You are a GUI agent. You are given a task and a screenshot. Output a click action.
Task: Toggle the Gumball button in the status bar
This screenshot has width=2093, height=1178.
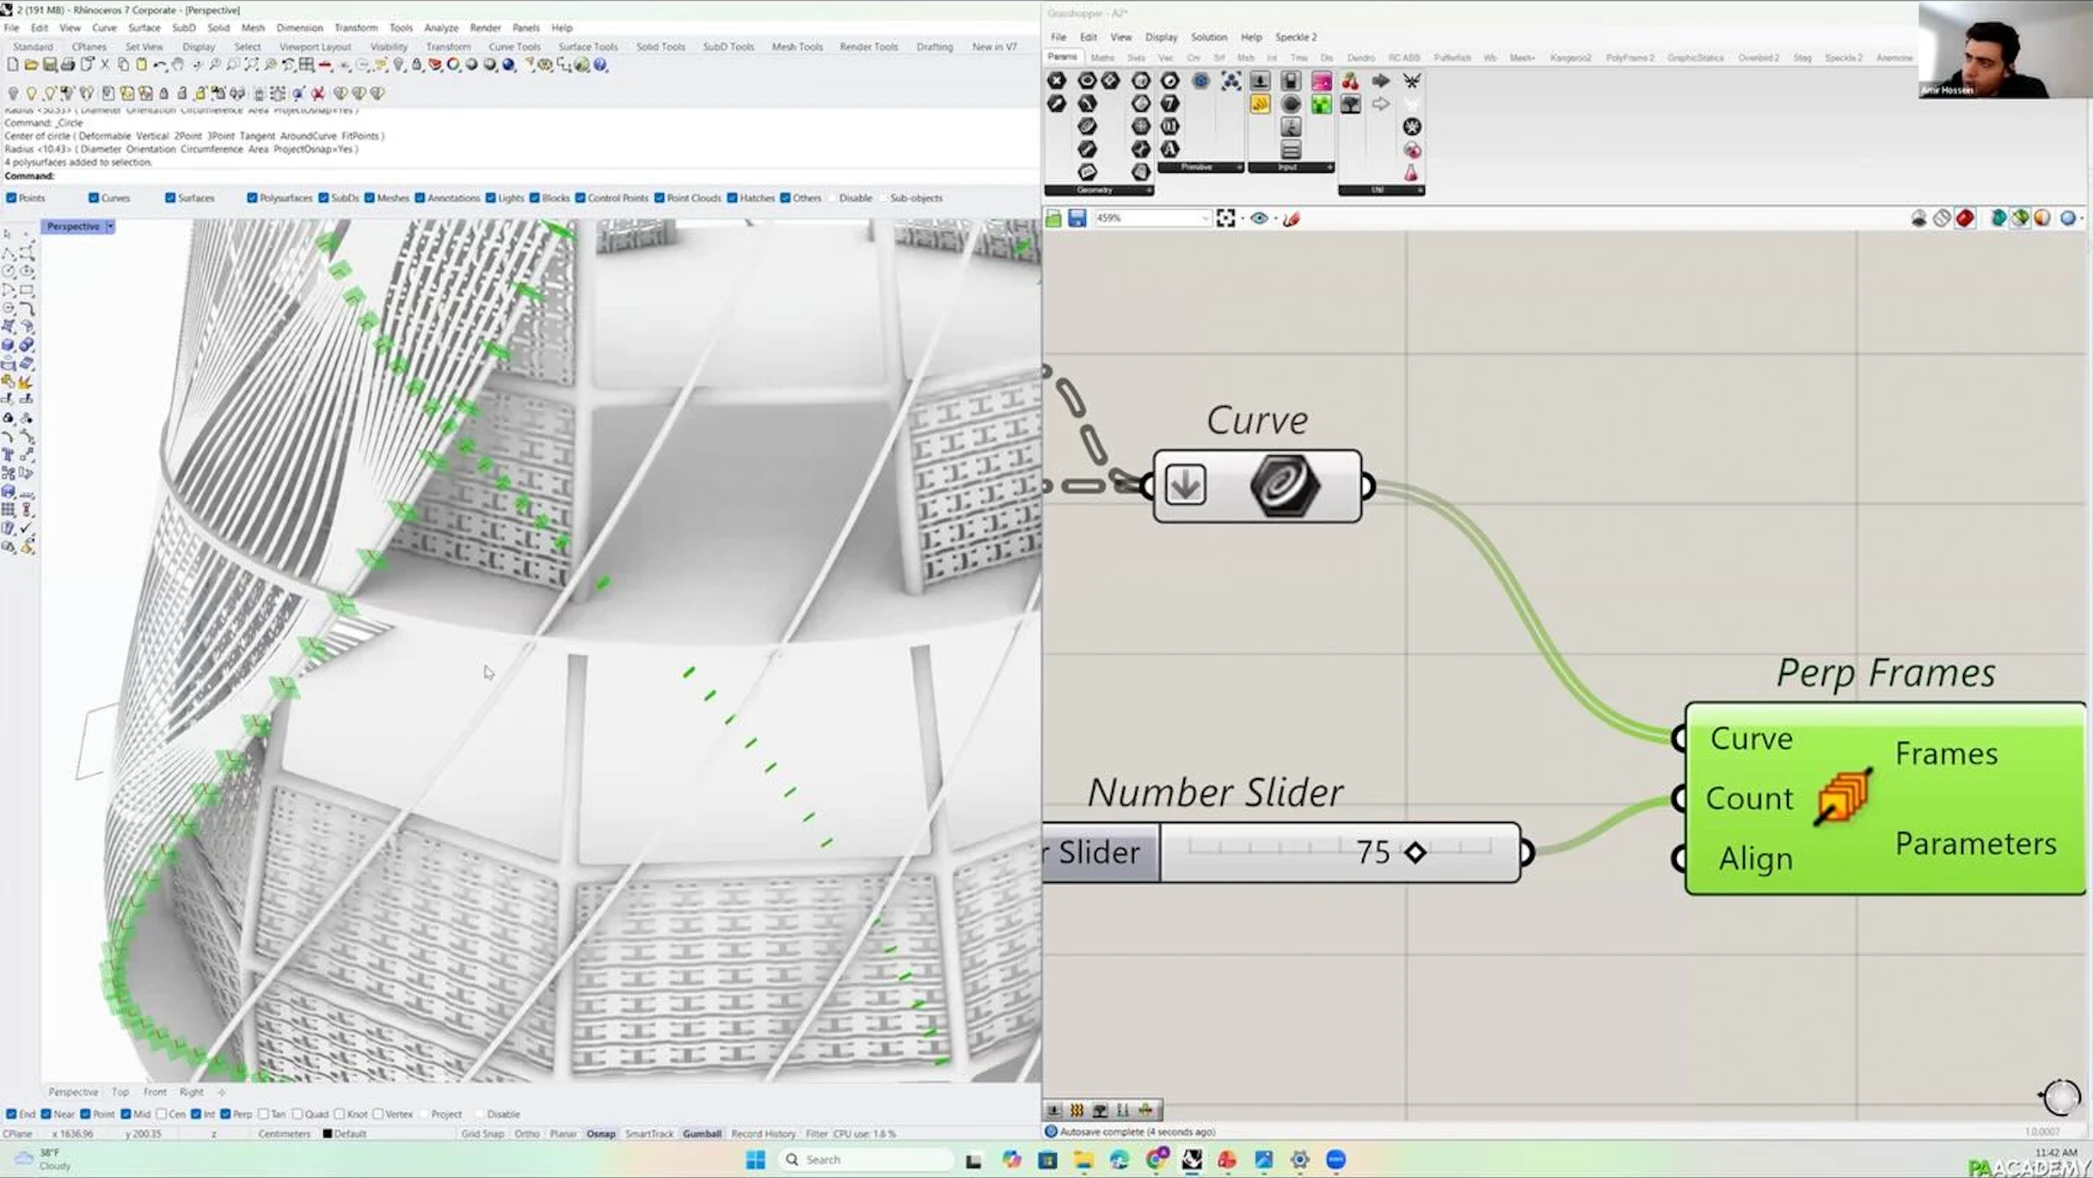pyautogui.click(x=701, y=1134)
